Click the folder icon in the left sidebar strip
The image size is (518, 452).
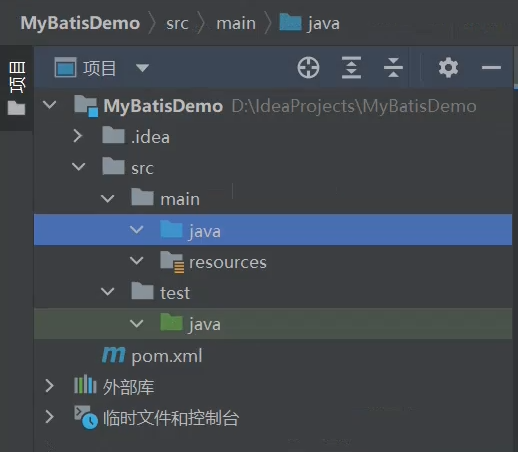tap(16, 108)
